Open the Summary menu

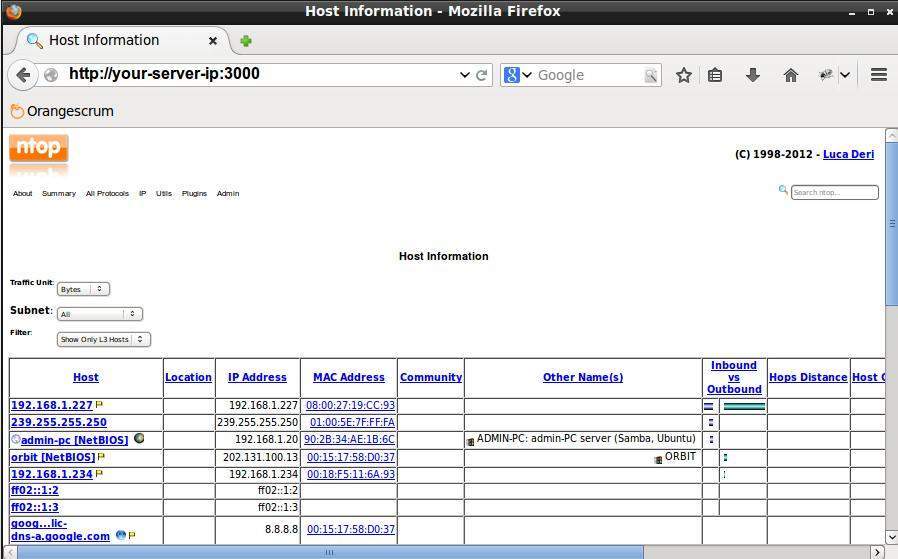click(59, 194)
